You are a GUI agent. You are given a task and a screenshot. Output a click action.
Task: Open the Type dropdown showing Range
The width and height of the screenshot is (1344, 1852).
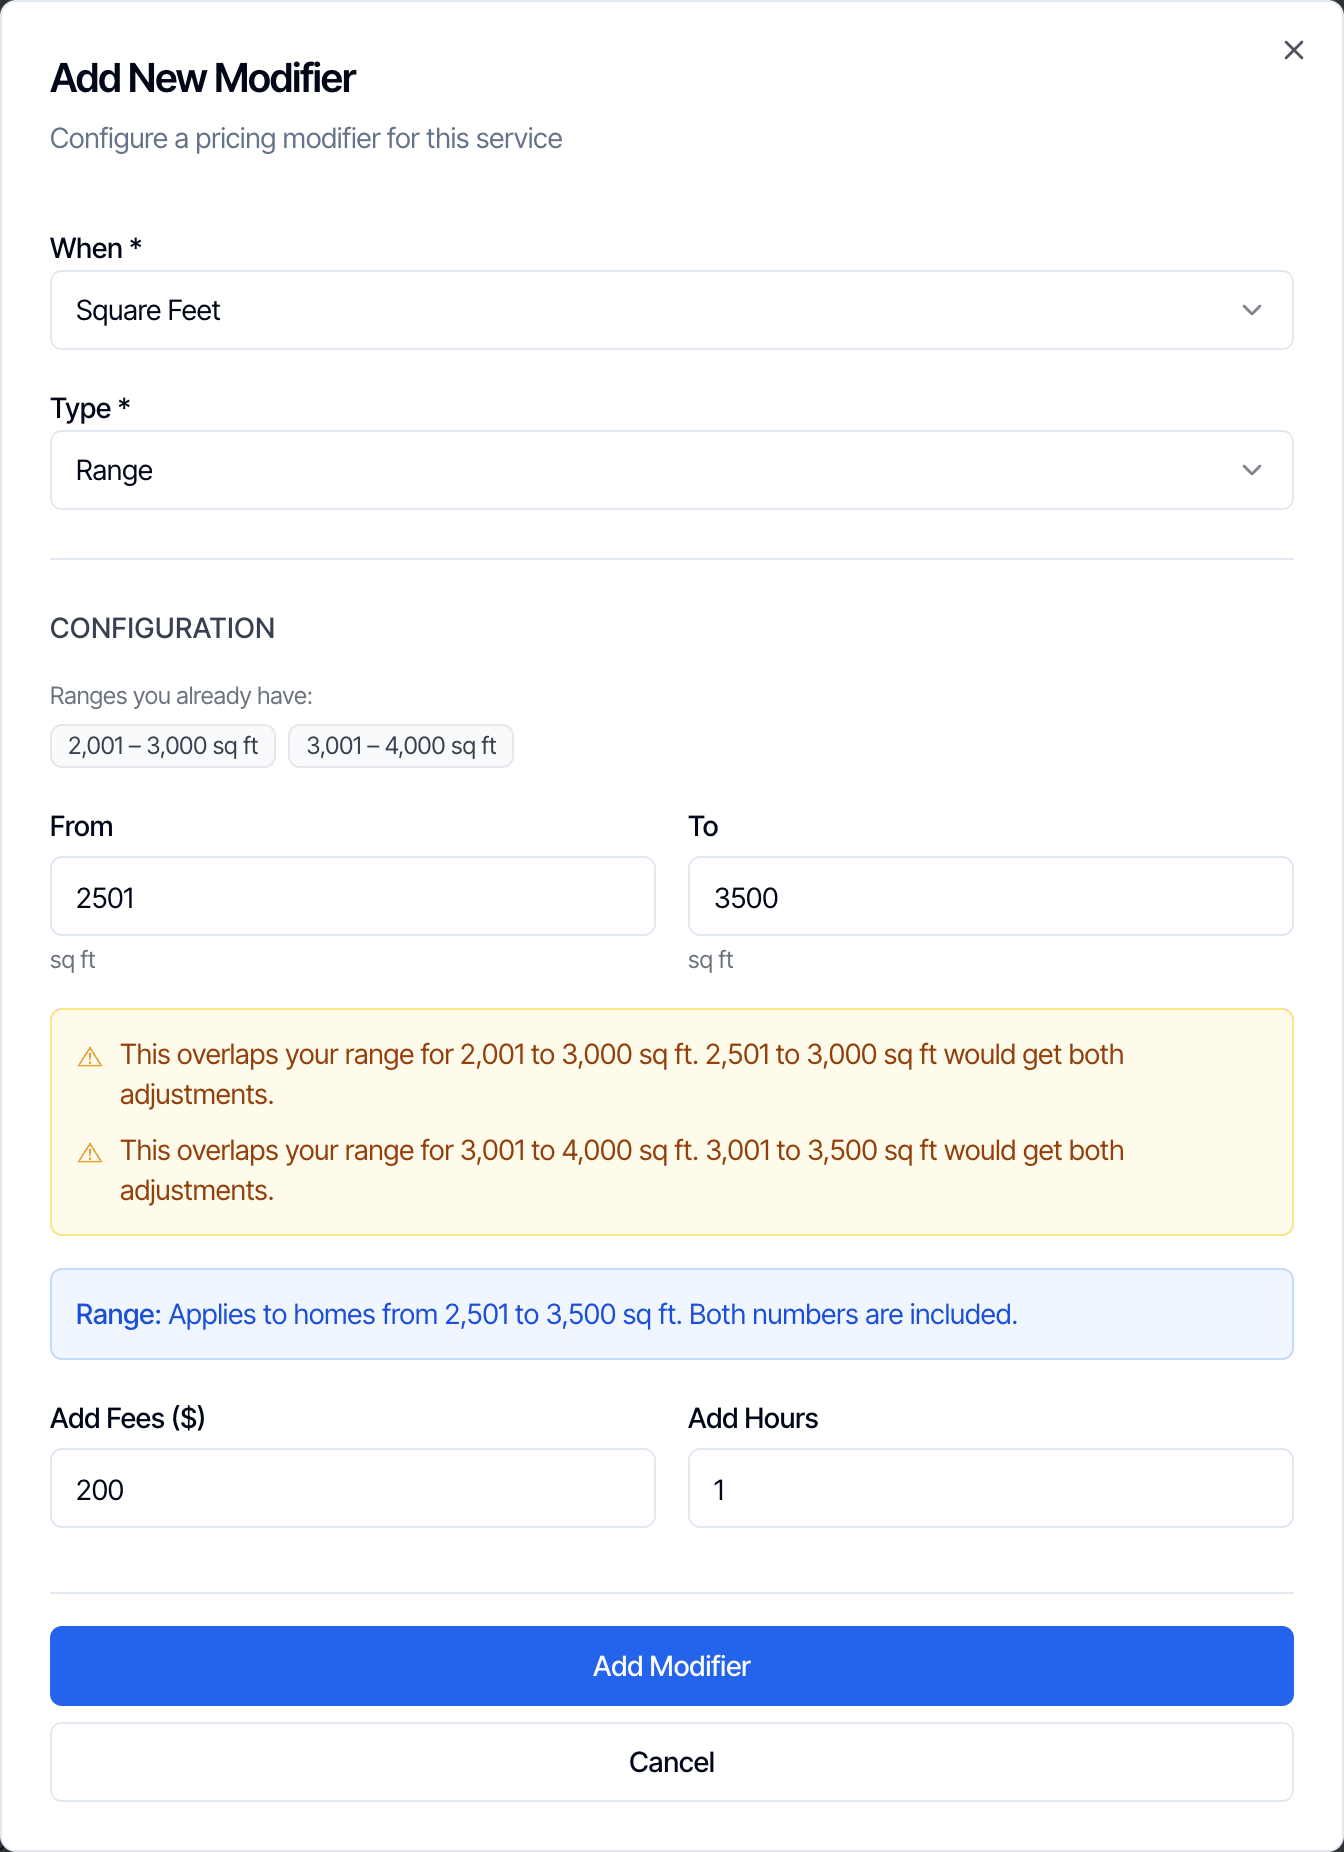672,470
